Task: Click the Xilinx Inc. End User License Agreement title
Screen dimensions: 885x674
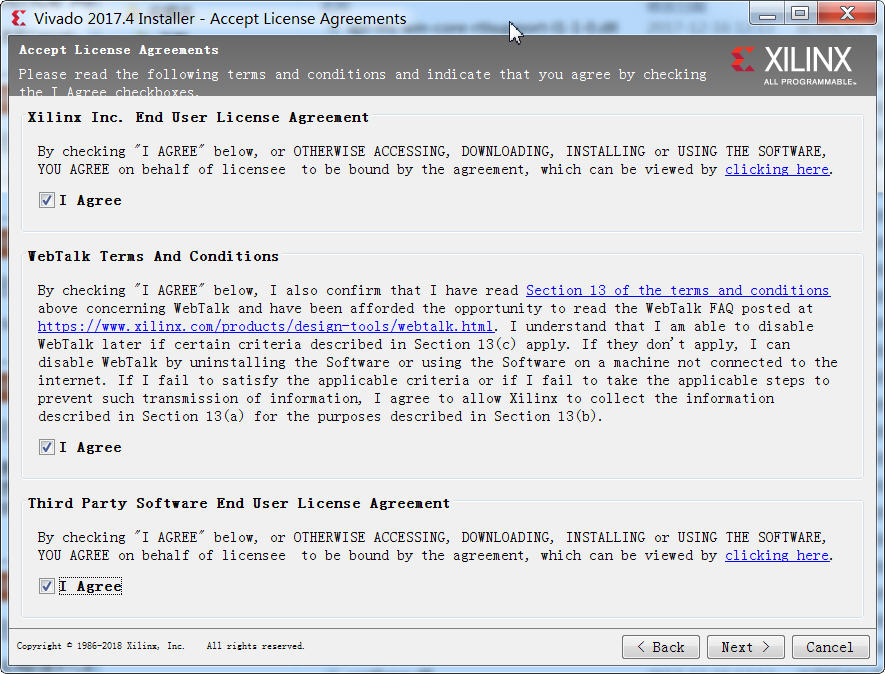Action: (198, 117)
